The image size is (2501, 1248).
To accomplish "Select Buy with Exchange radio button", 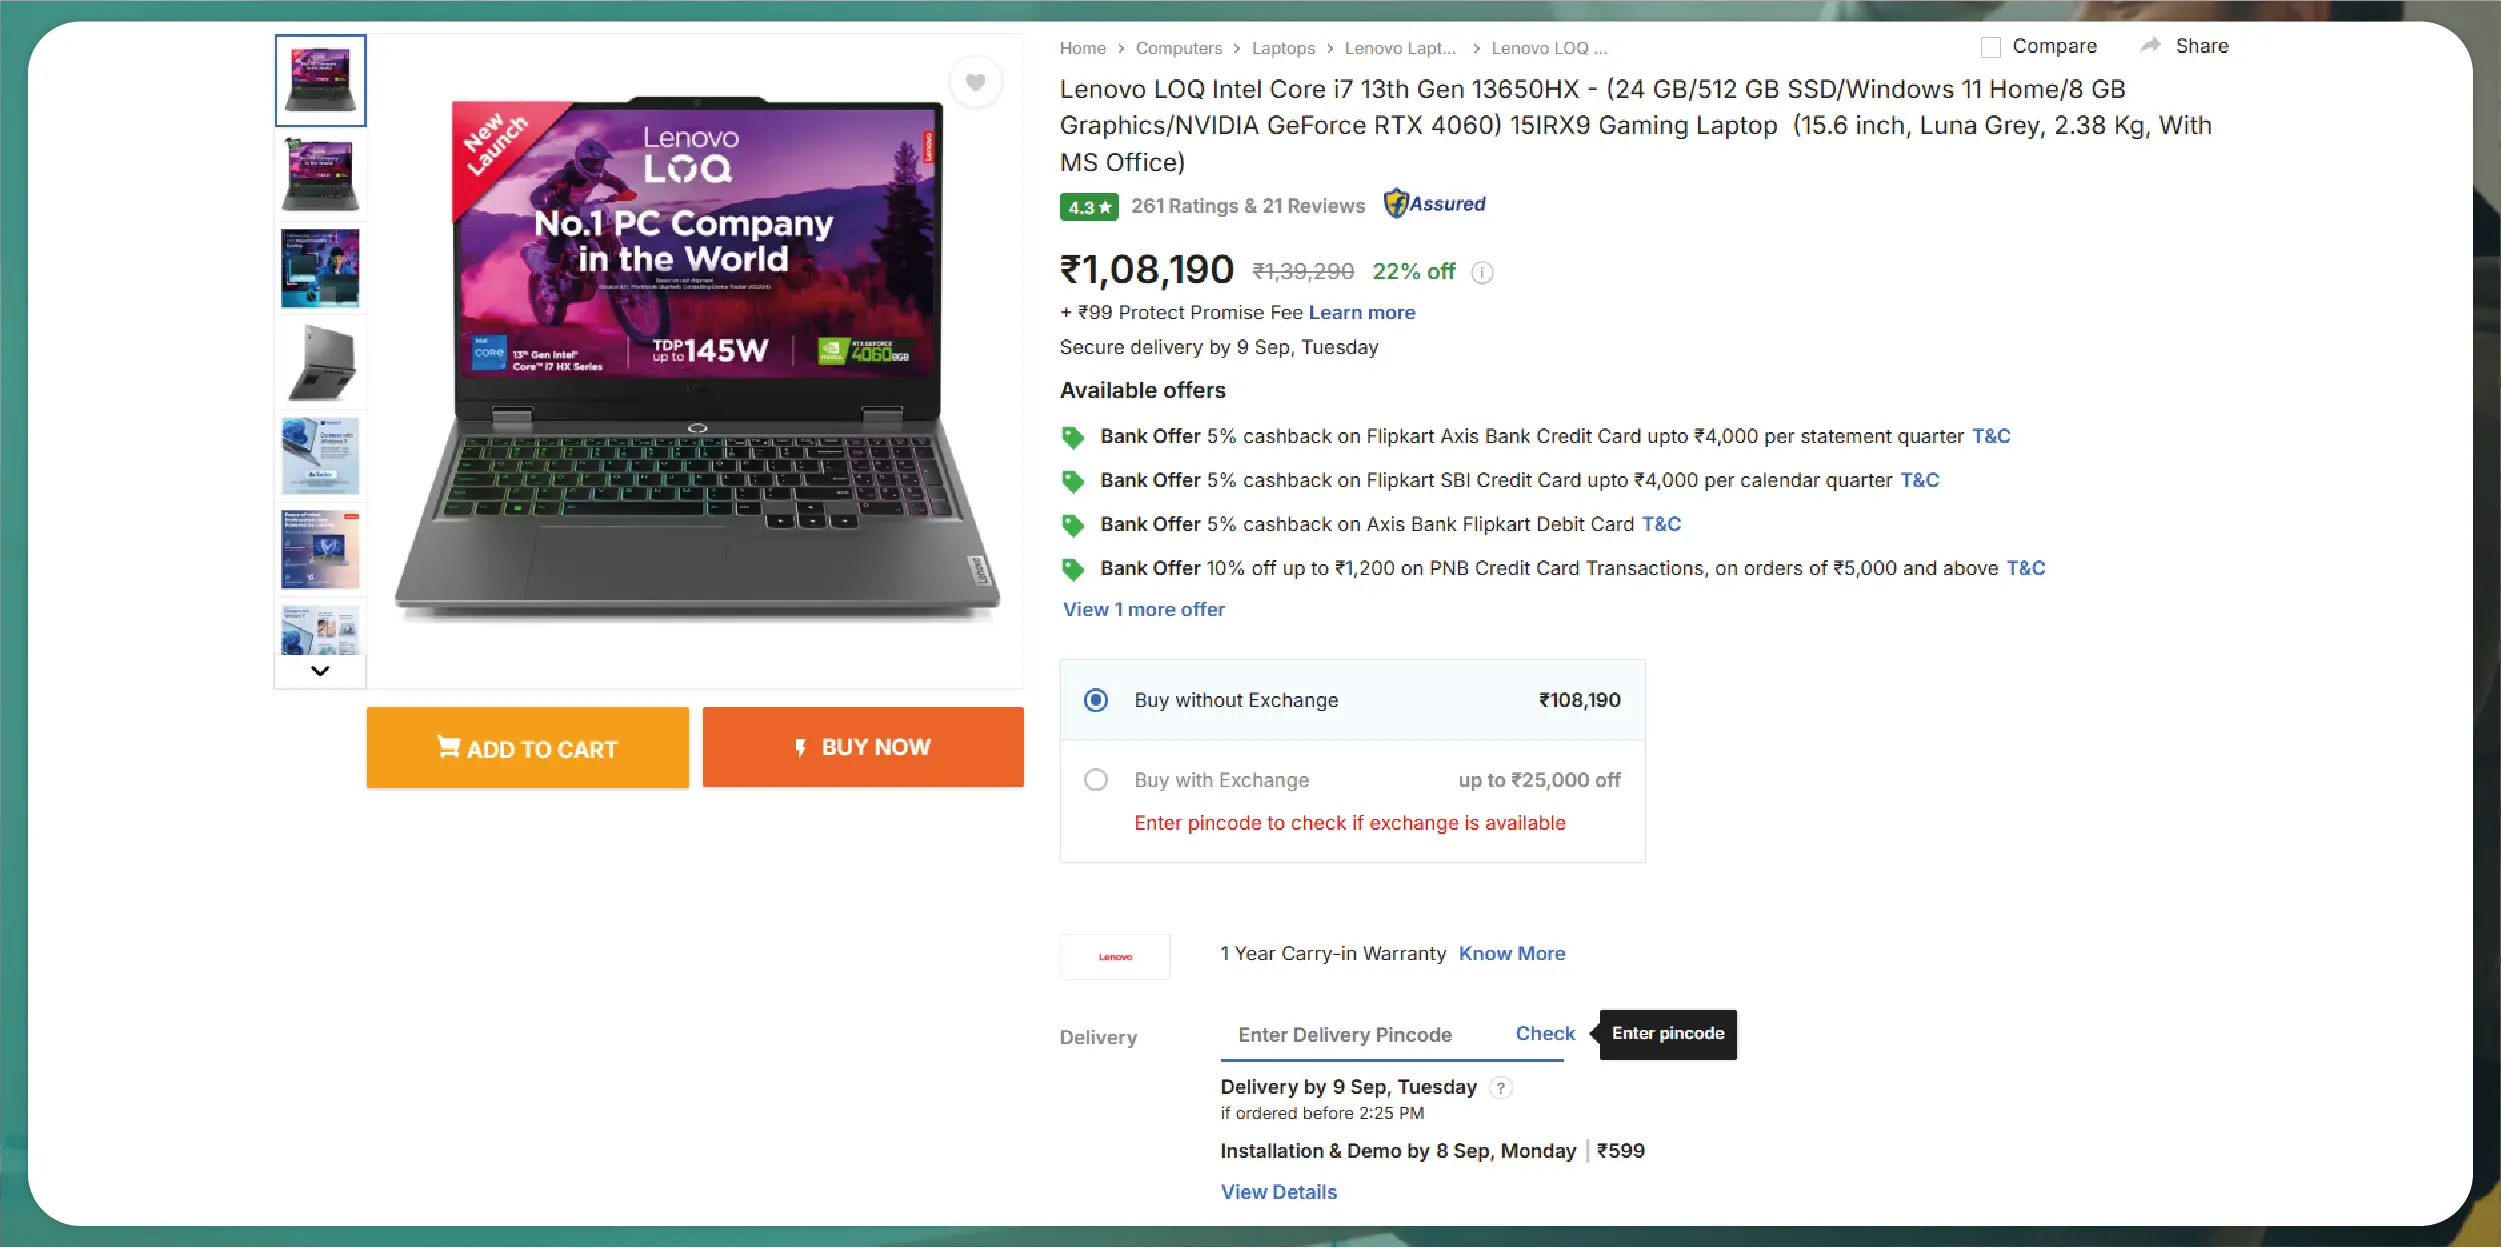I will point(1096,780).
